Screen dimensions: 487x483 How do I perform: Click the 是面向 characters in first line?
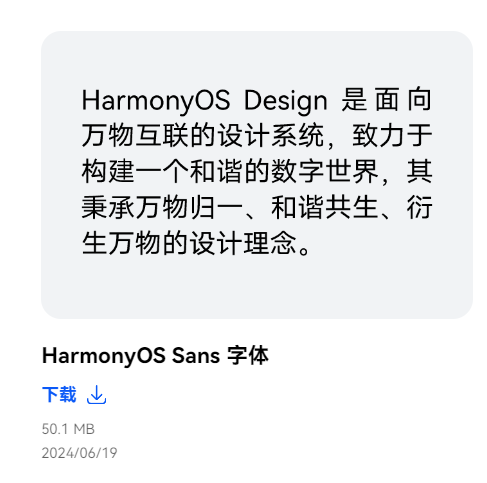point(387,99)
